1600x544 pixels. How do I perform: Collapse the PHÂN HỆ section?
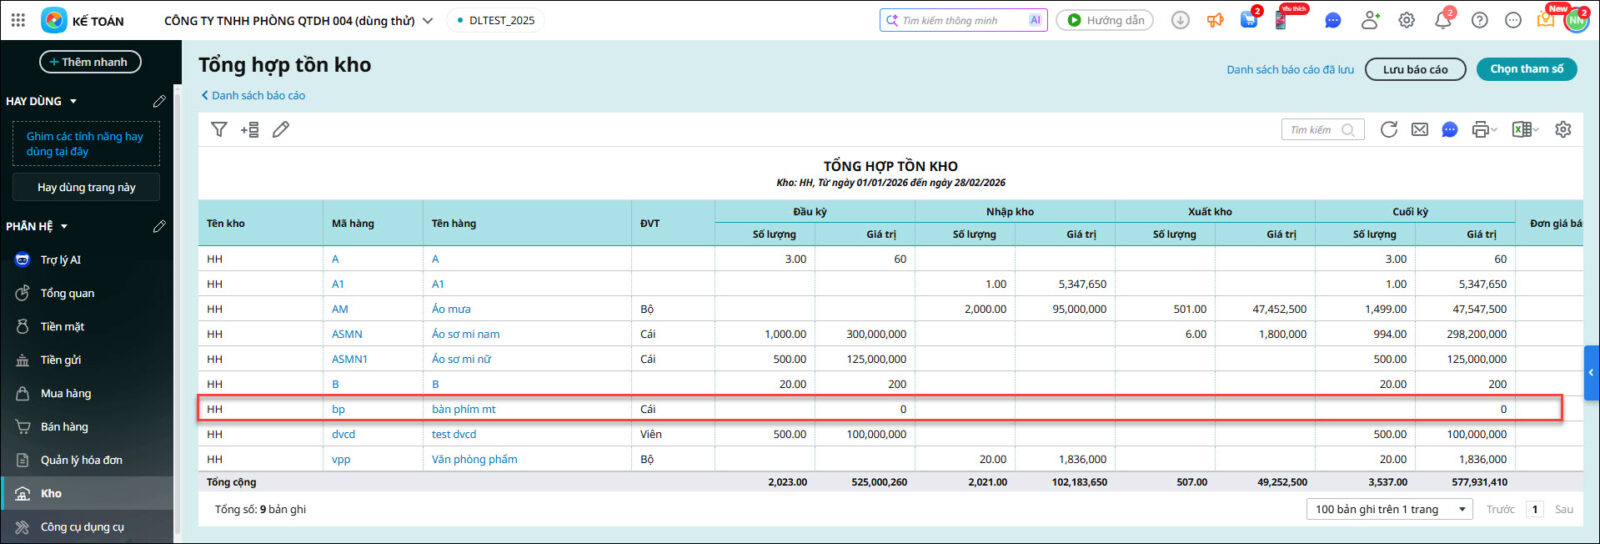pyautogui.click(x=64, y=226)
